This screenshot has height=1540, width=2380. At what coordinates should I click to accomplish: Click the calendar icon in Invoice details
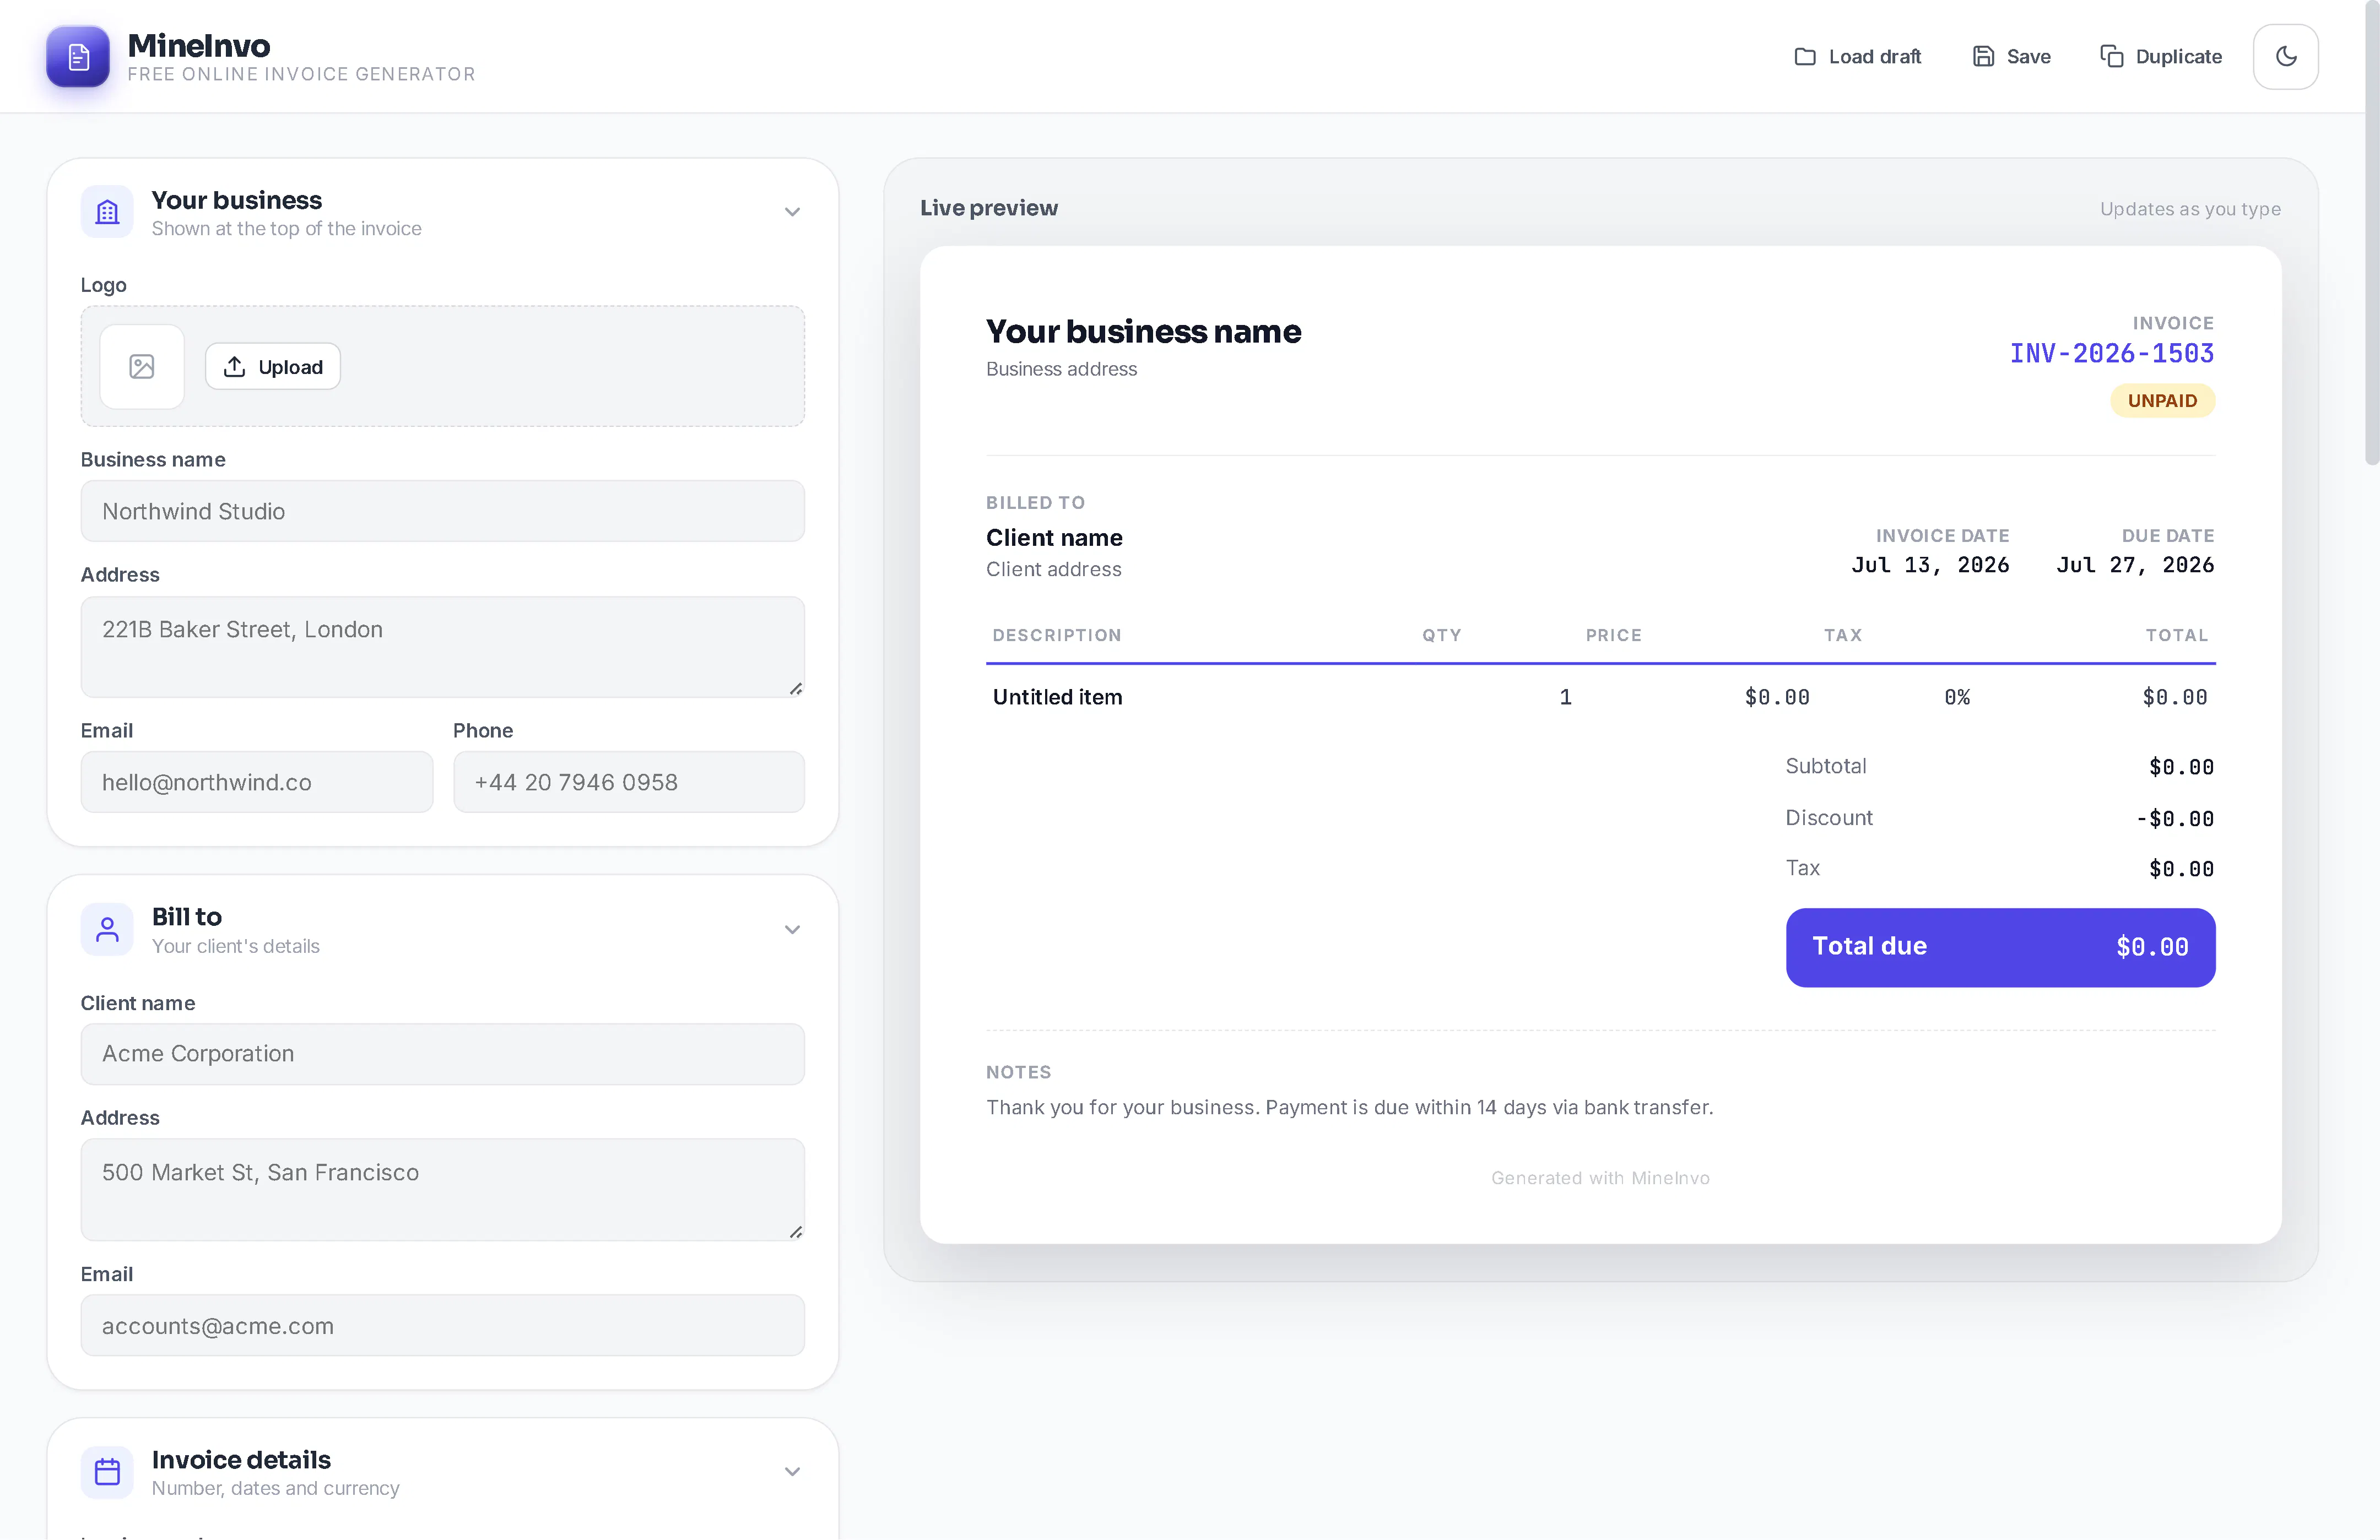pos(107,1472)
